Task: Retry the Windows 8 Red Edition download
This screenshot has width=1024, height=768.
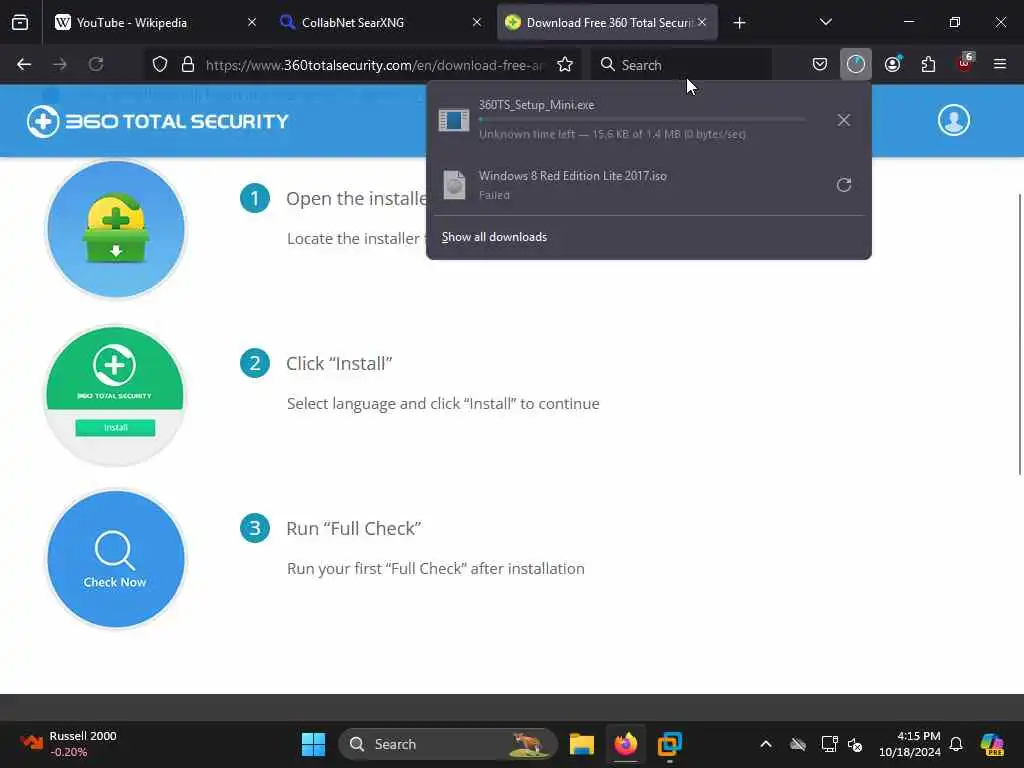Action: [844, 185]
